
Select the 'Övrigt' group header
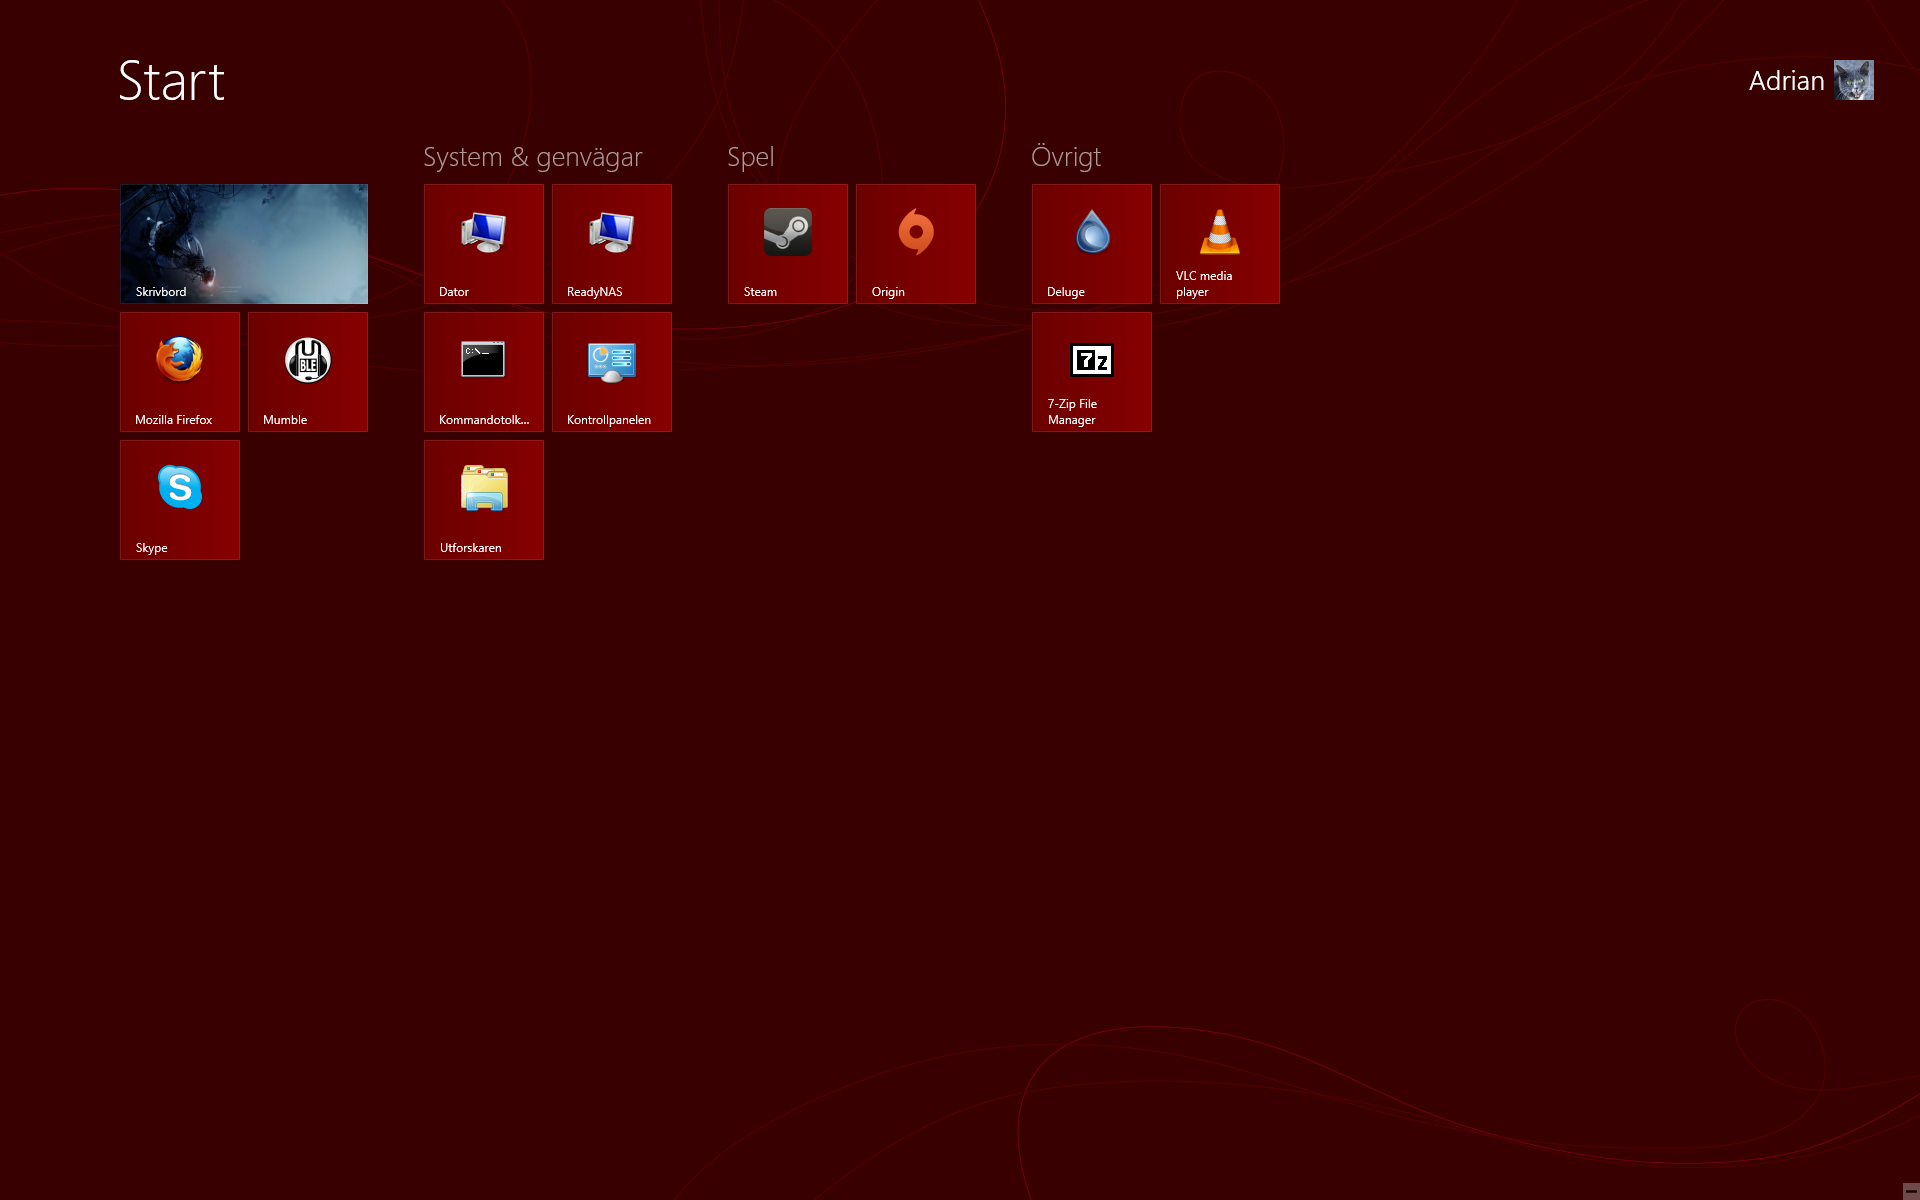pyautogui.click(x=1066, y=157)
